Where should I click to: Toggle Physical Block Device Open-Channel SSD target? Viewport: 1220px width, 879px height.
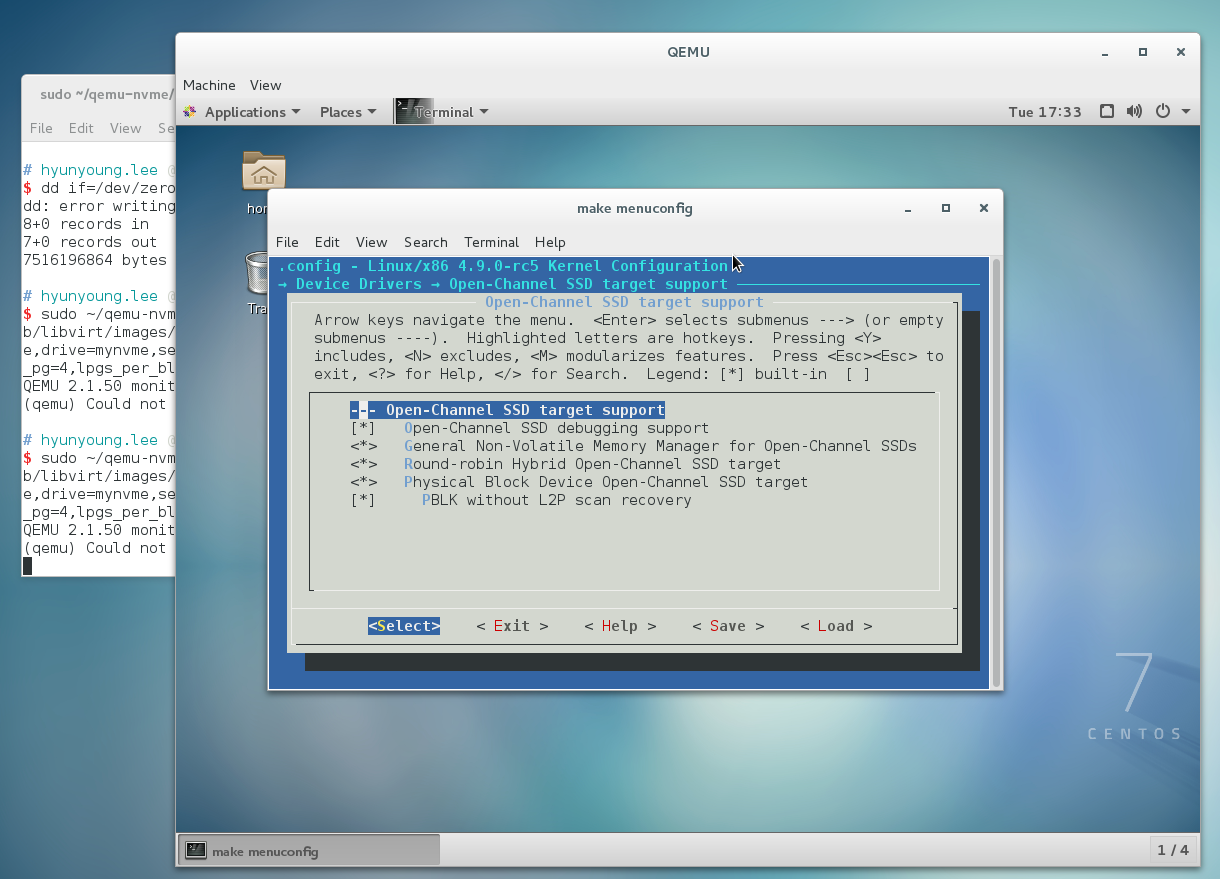click(363, 482)
